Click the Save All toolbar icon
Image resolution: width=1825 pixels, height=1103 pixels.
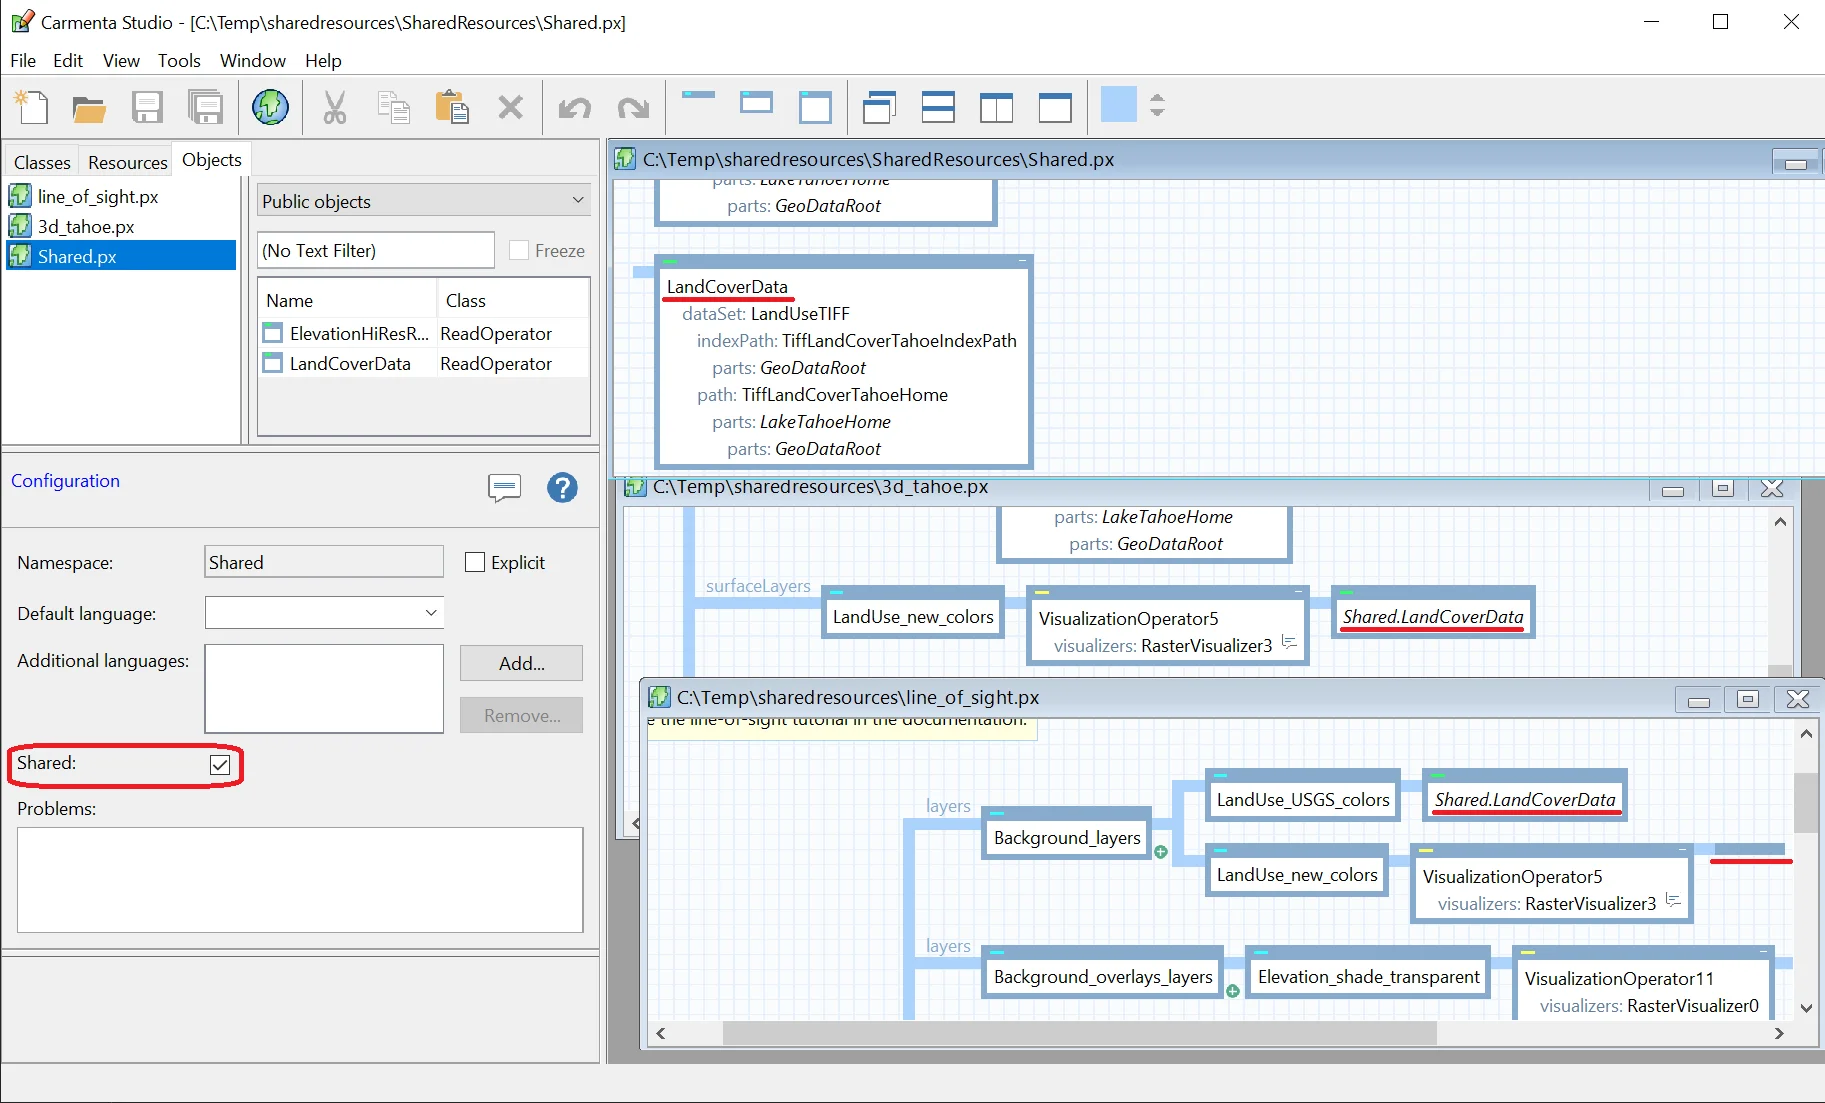click(206, 107)
